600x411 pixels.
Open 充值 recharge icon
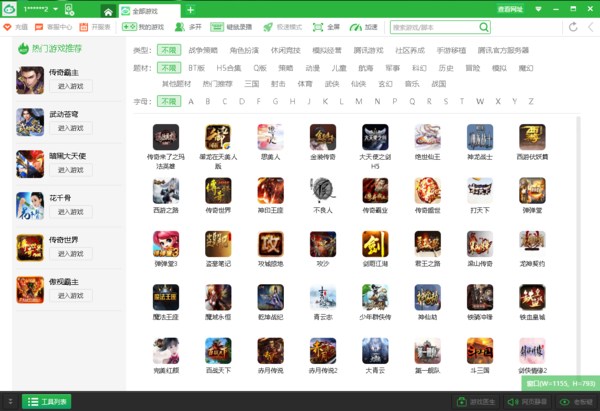tap(16, 27)
